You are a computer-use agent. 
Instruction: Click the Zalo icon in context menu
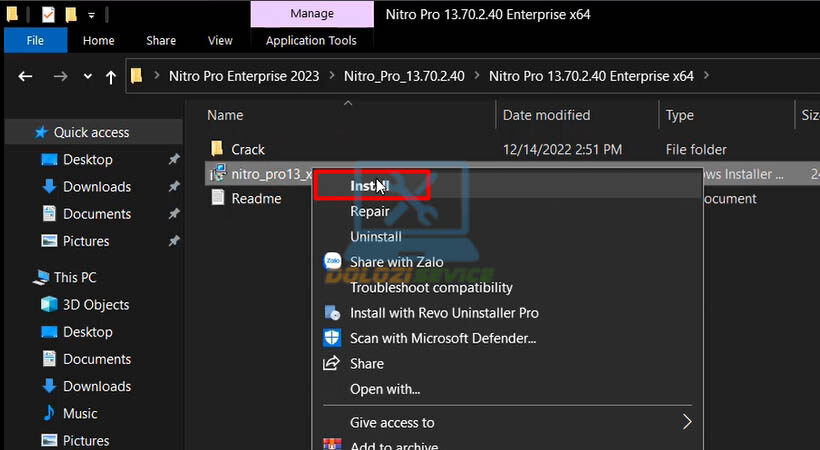[x=332, y=262]
